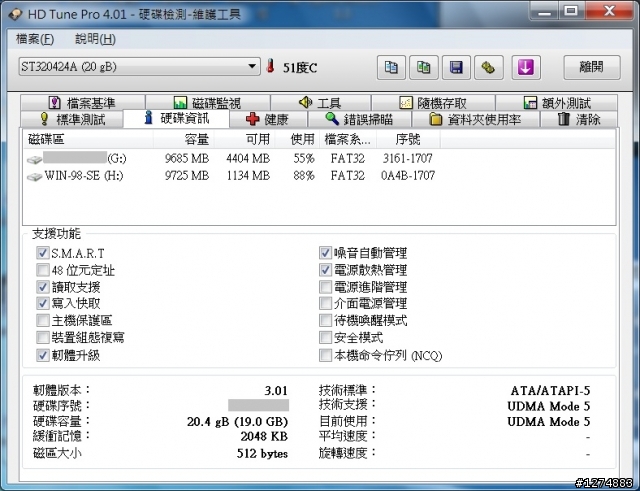Click the 1134 MB free space cell

click(x=248, y=176)
